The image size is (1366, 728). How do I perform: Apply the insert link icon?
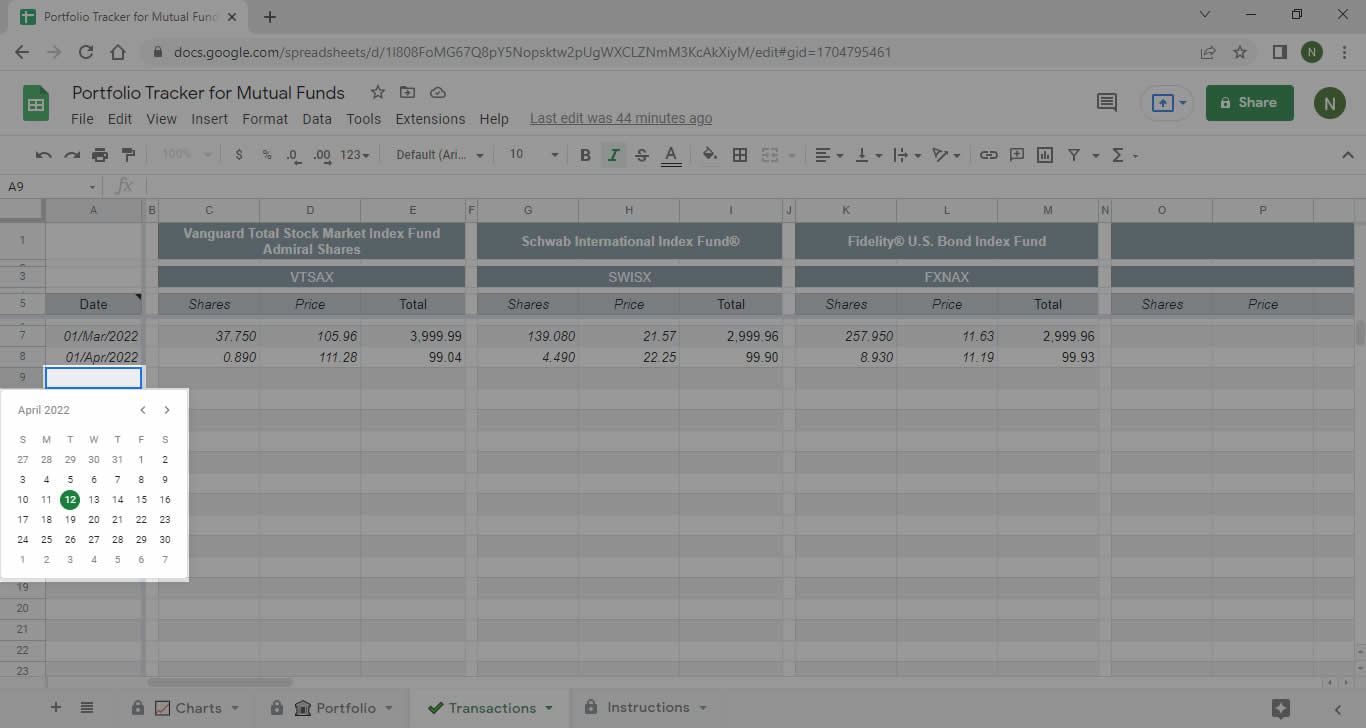989,155
